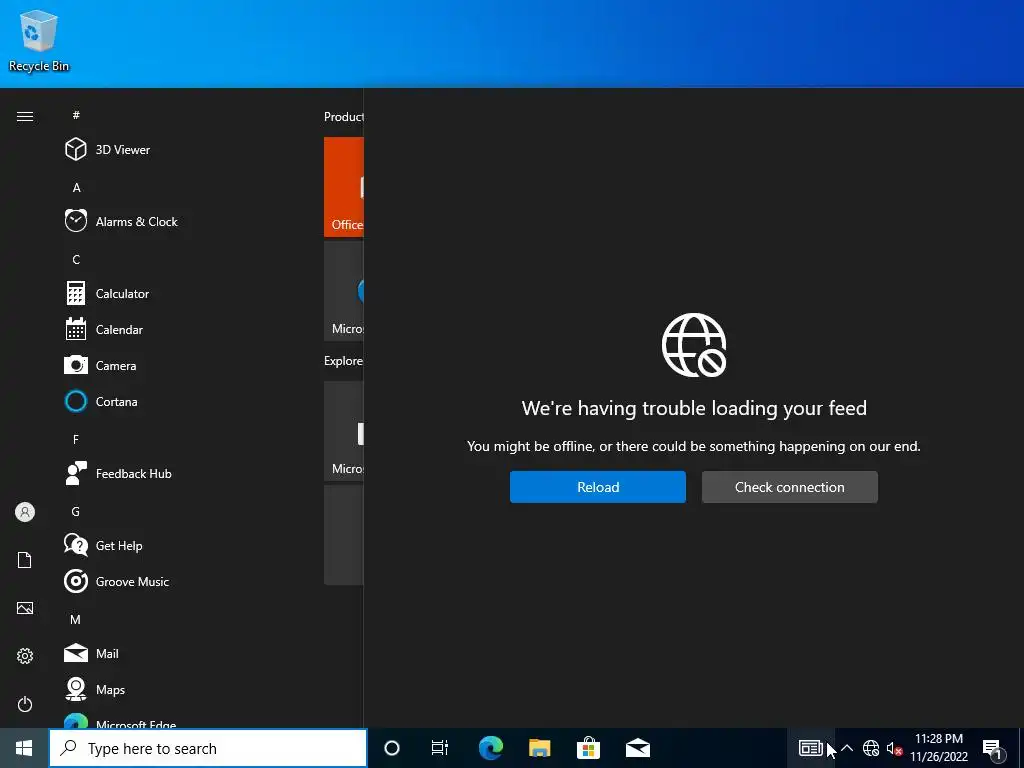
Task: Select the M letter group header
Action: click(x=76, y=619)
